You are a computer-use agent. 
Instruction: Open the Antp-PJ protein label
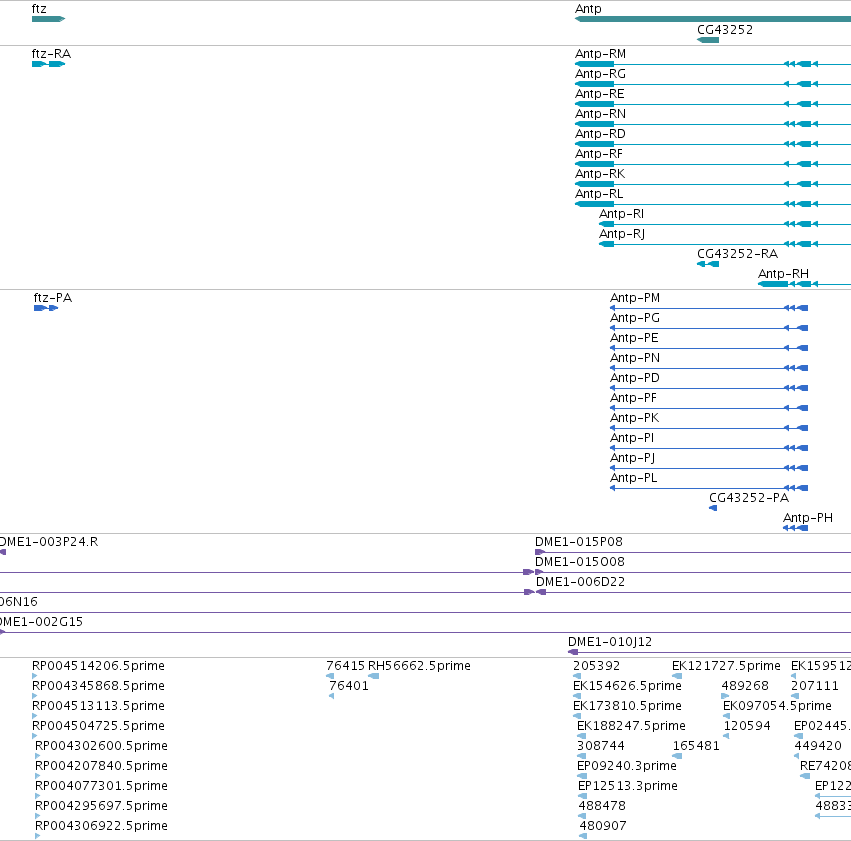633,458
